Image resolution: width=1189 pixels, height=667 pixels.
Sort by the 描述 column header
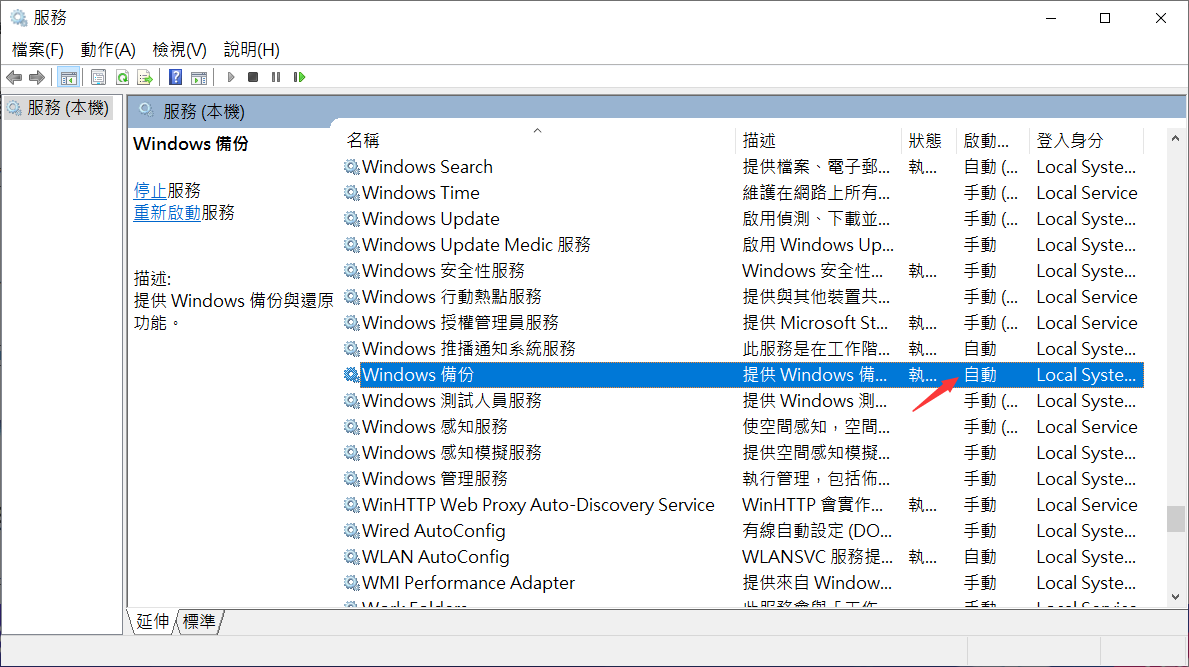coord(818,140)
